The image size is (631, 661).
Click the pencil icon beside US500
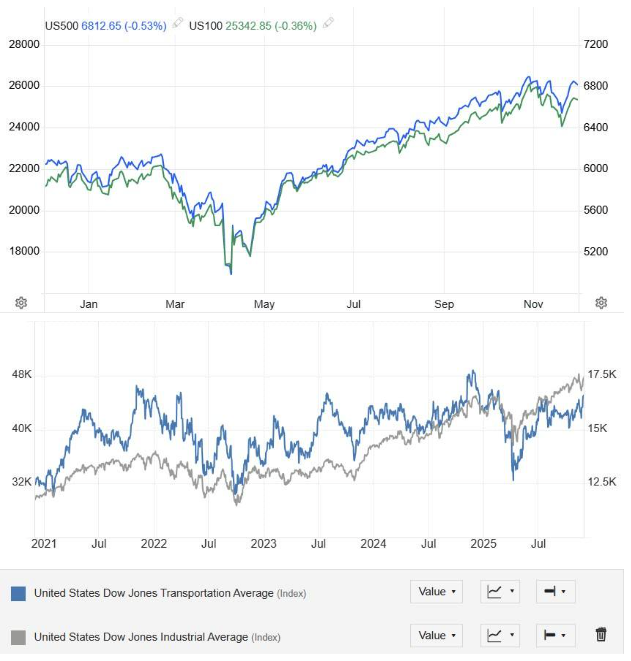tap(178, 24)
